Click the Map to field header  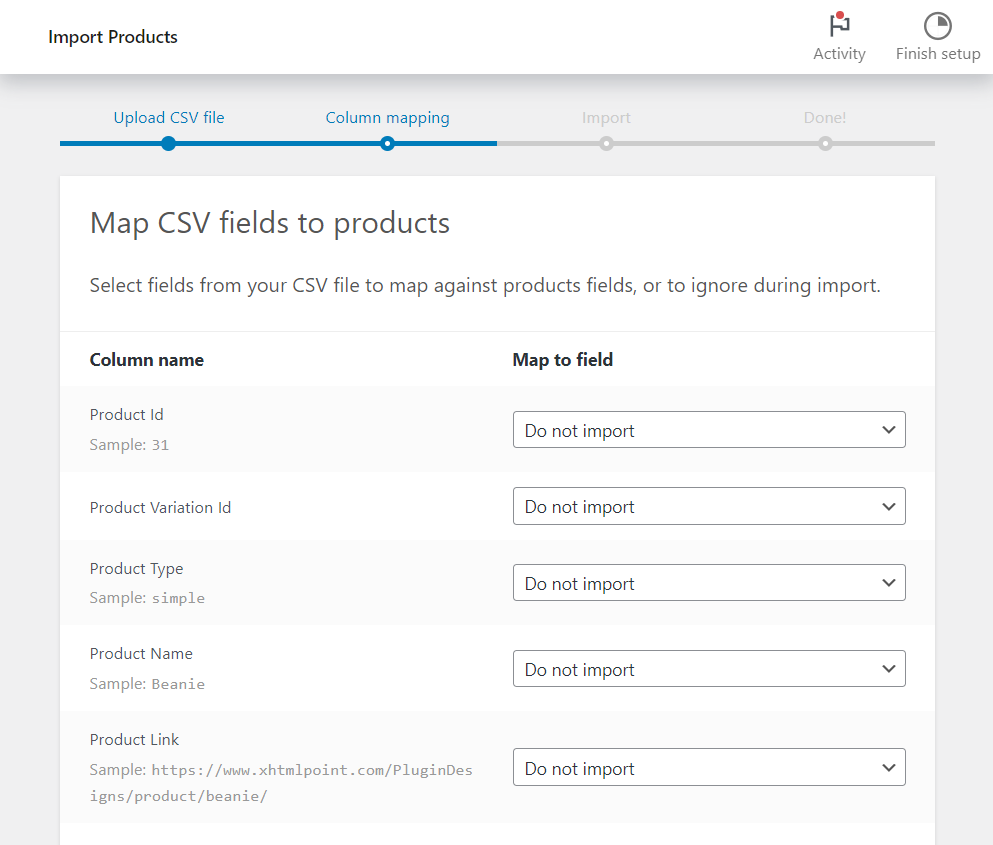(x=562, y=360)
